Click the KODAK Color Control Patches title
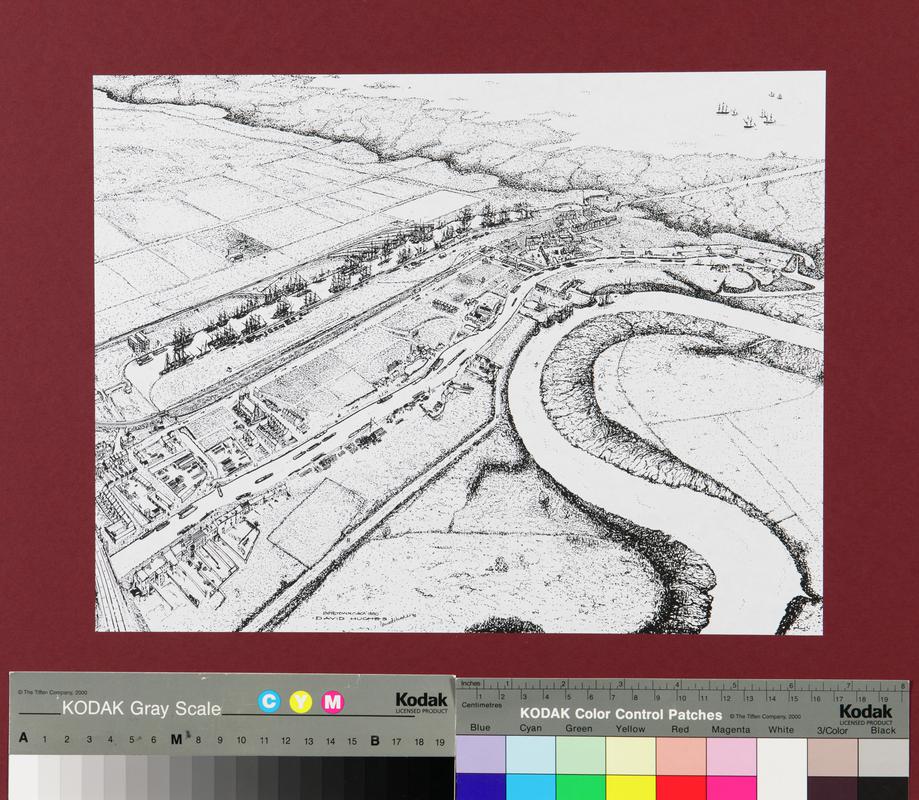Viewport: 919px width, 800px height. click(x=620, y=715)
